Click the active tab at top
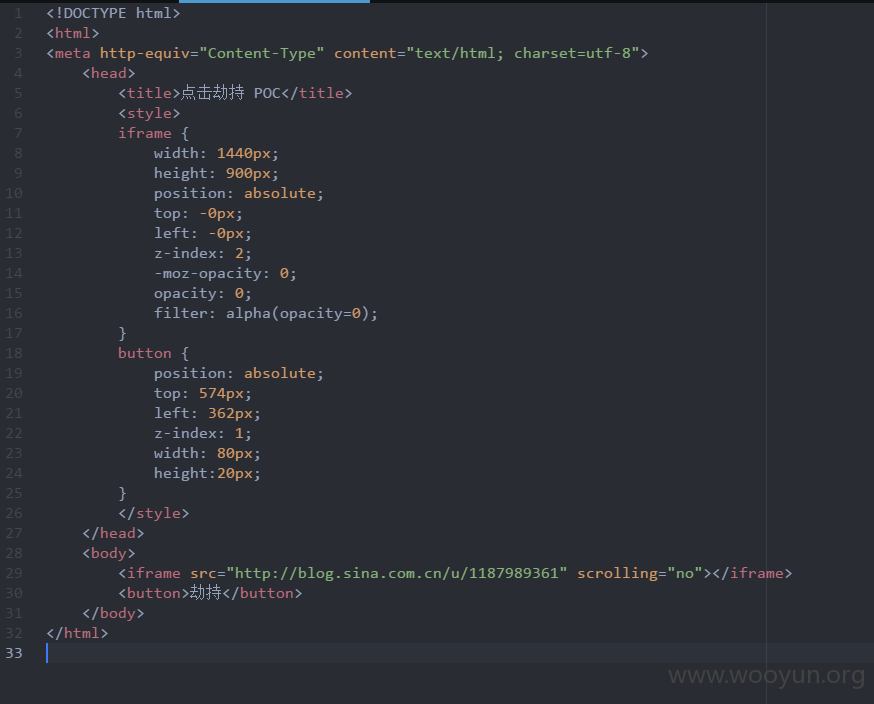The height and width of the screenshot is (704, 874). pos(274,2)
